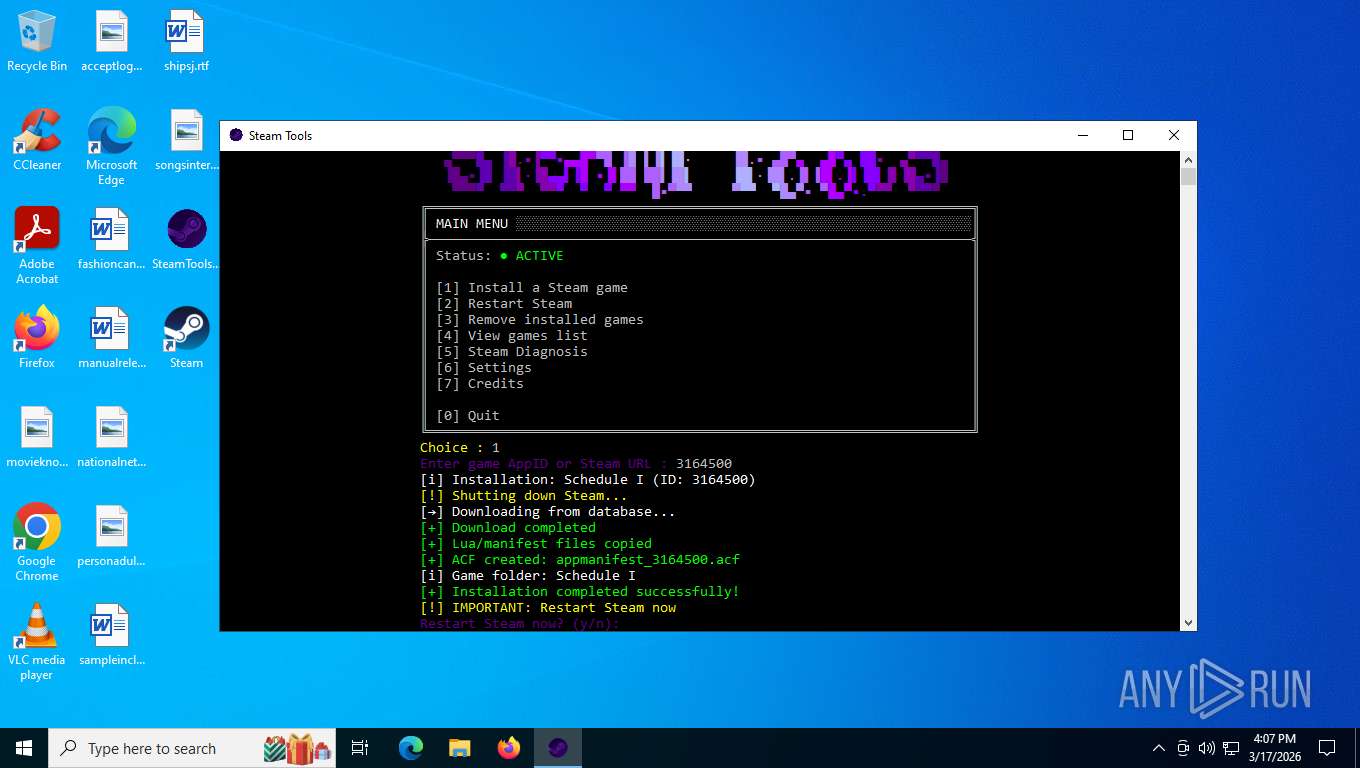
Task: Open the network status tray icon
Action: (1231, 748)
